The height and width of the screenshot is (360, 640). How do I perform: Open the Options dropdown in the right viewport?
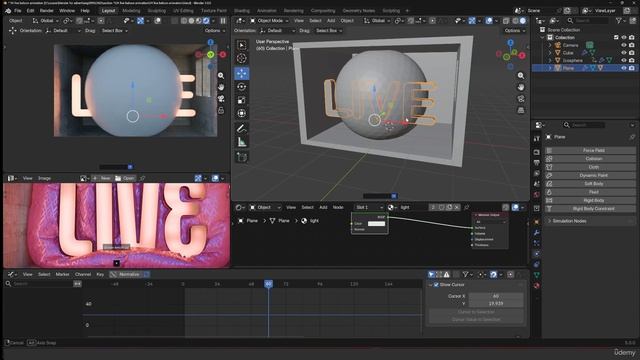pos(514,31)
